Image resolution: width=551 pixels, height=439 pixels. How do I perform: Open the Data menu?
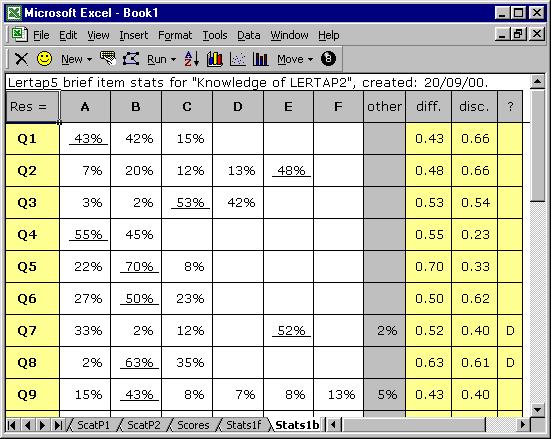pyautogui.click(x=248, y=35)
